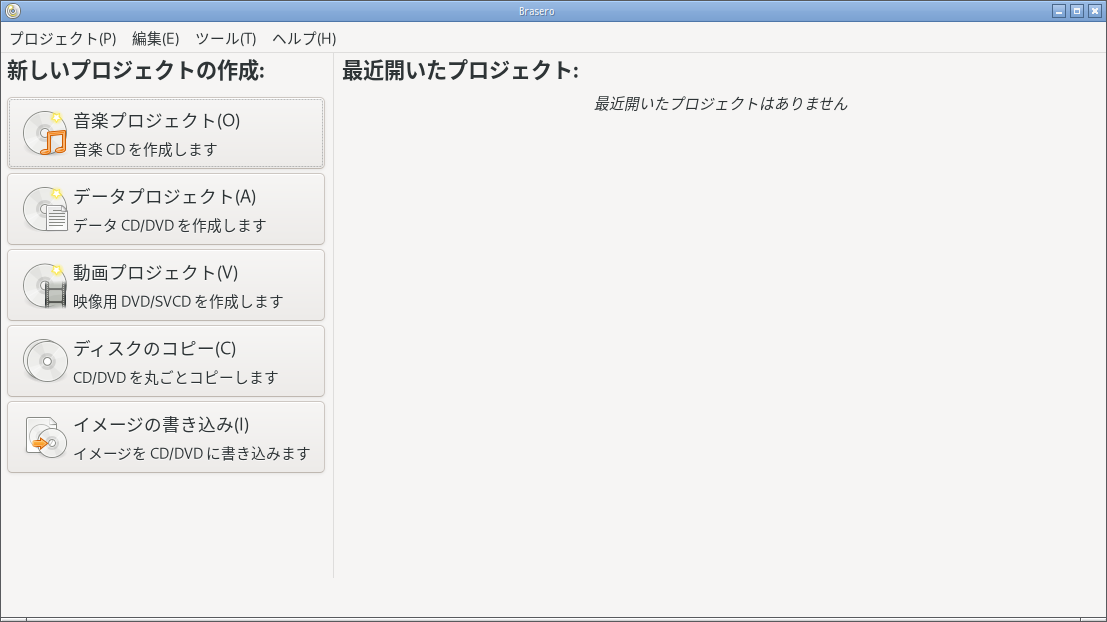Screen dimensions: 1107x622
Task: Click the 最近開いたプロジェクトはありません message
Action: click(x=720, y=104)
